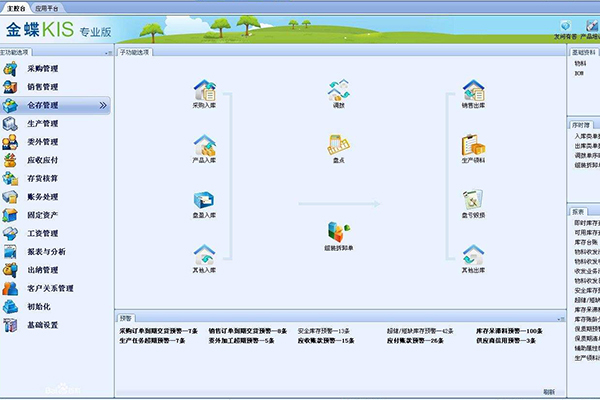The image size is (600, 400).
Task: Switch to the 应用平台 tab
Action: click(47, 8)
